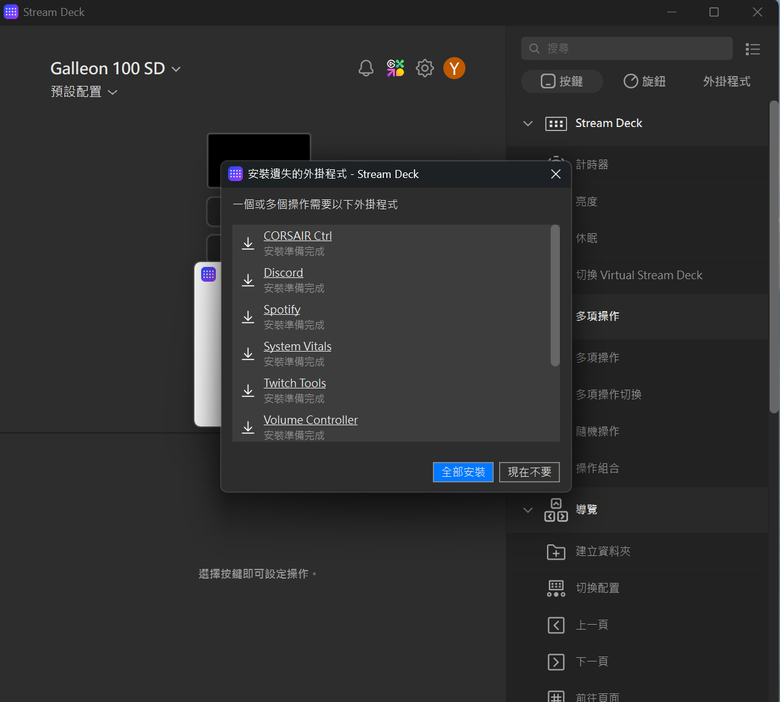Screen dimensions: 780x702
Task: Click the 現在不要 button
Action: coord(529,472)
